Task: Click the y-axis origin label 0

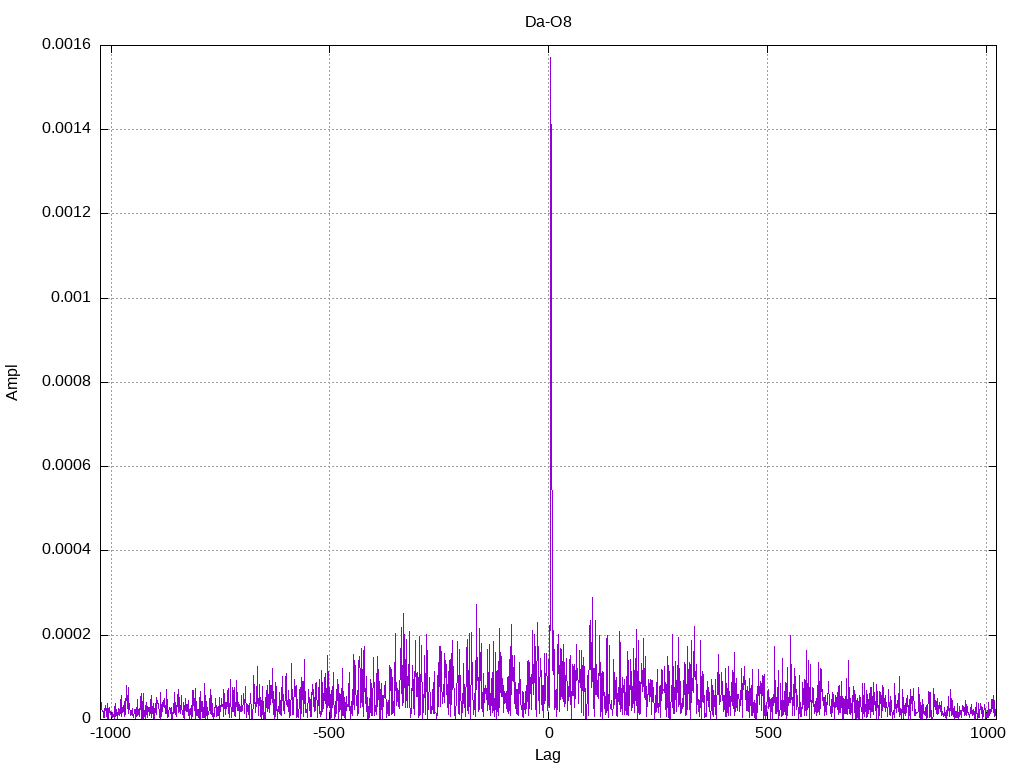Action: point(87,719)
